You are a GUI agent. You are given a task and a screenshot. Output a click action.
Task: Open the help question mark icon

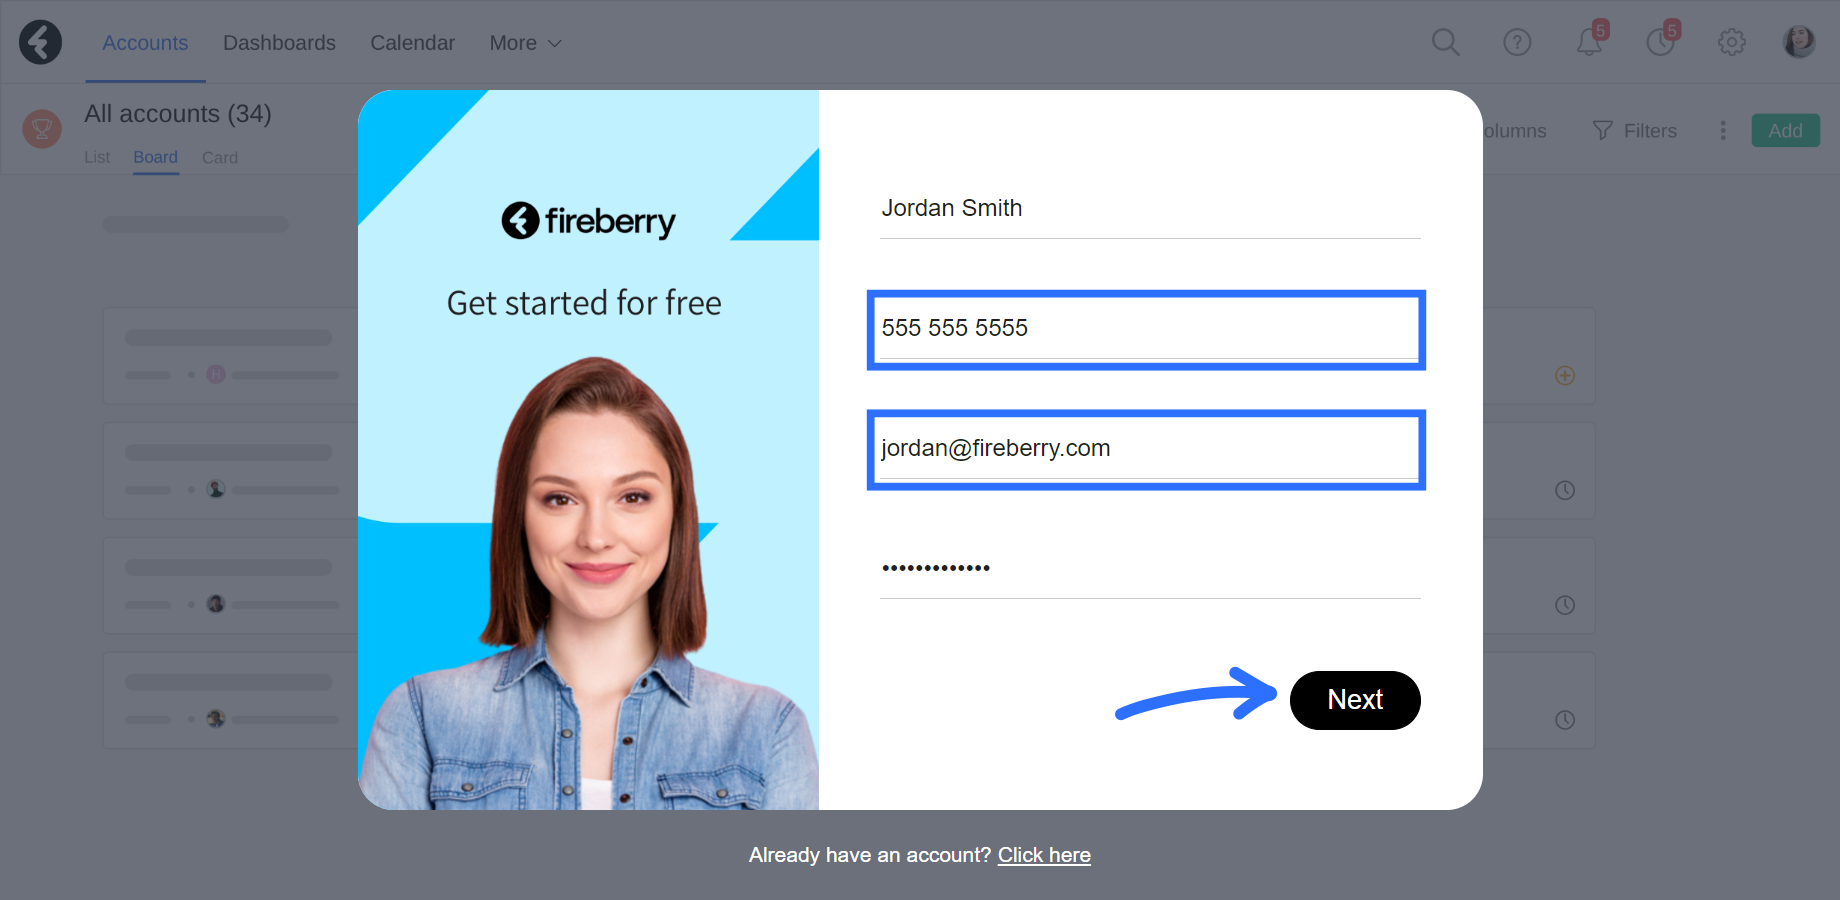(x=1517, y=42)
